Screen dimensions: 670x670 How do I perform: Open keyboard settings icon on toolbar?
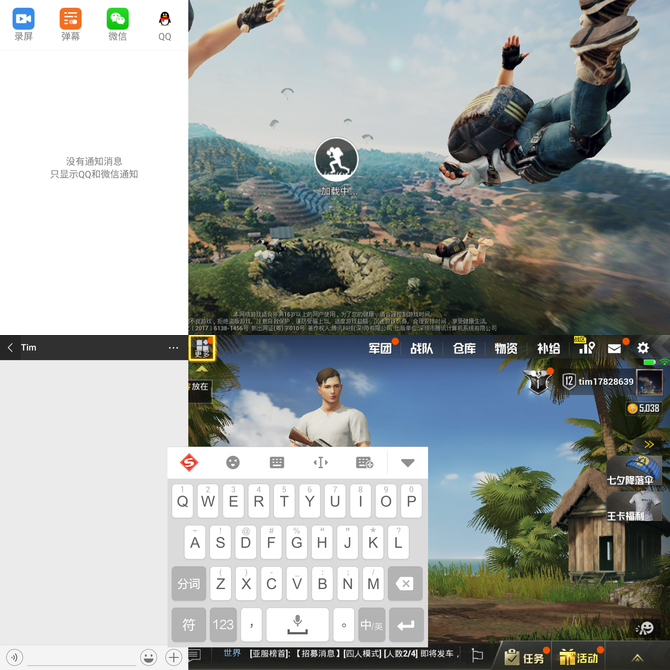point(364,462)
